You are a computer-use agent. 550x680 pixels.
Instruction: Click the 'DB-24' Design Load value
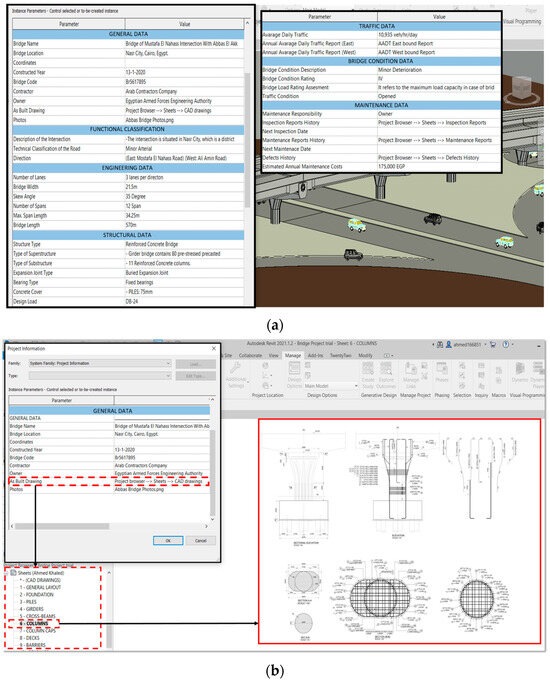click(x=132, y=301)
